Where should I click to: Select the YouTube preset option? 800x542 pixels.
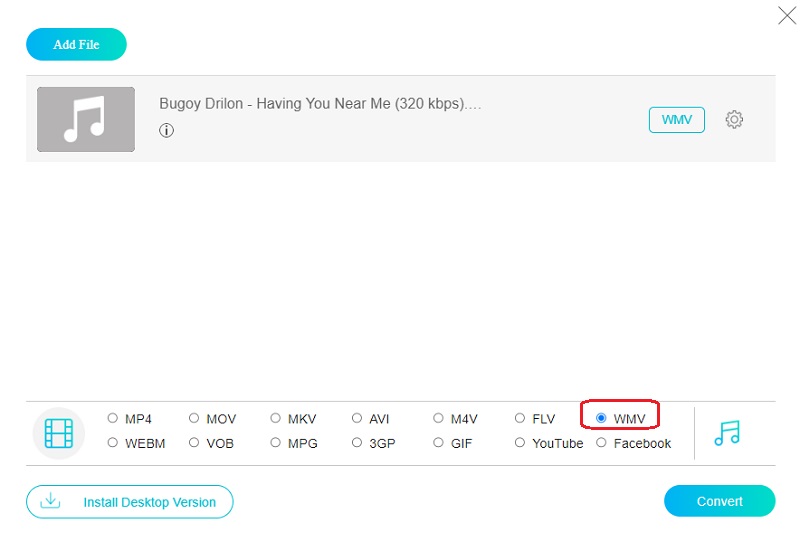520,443
